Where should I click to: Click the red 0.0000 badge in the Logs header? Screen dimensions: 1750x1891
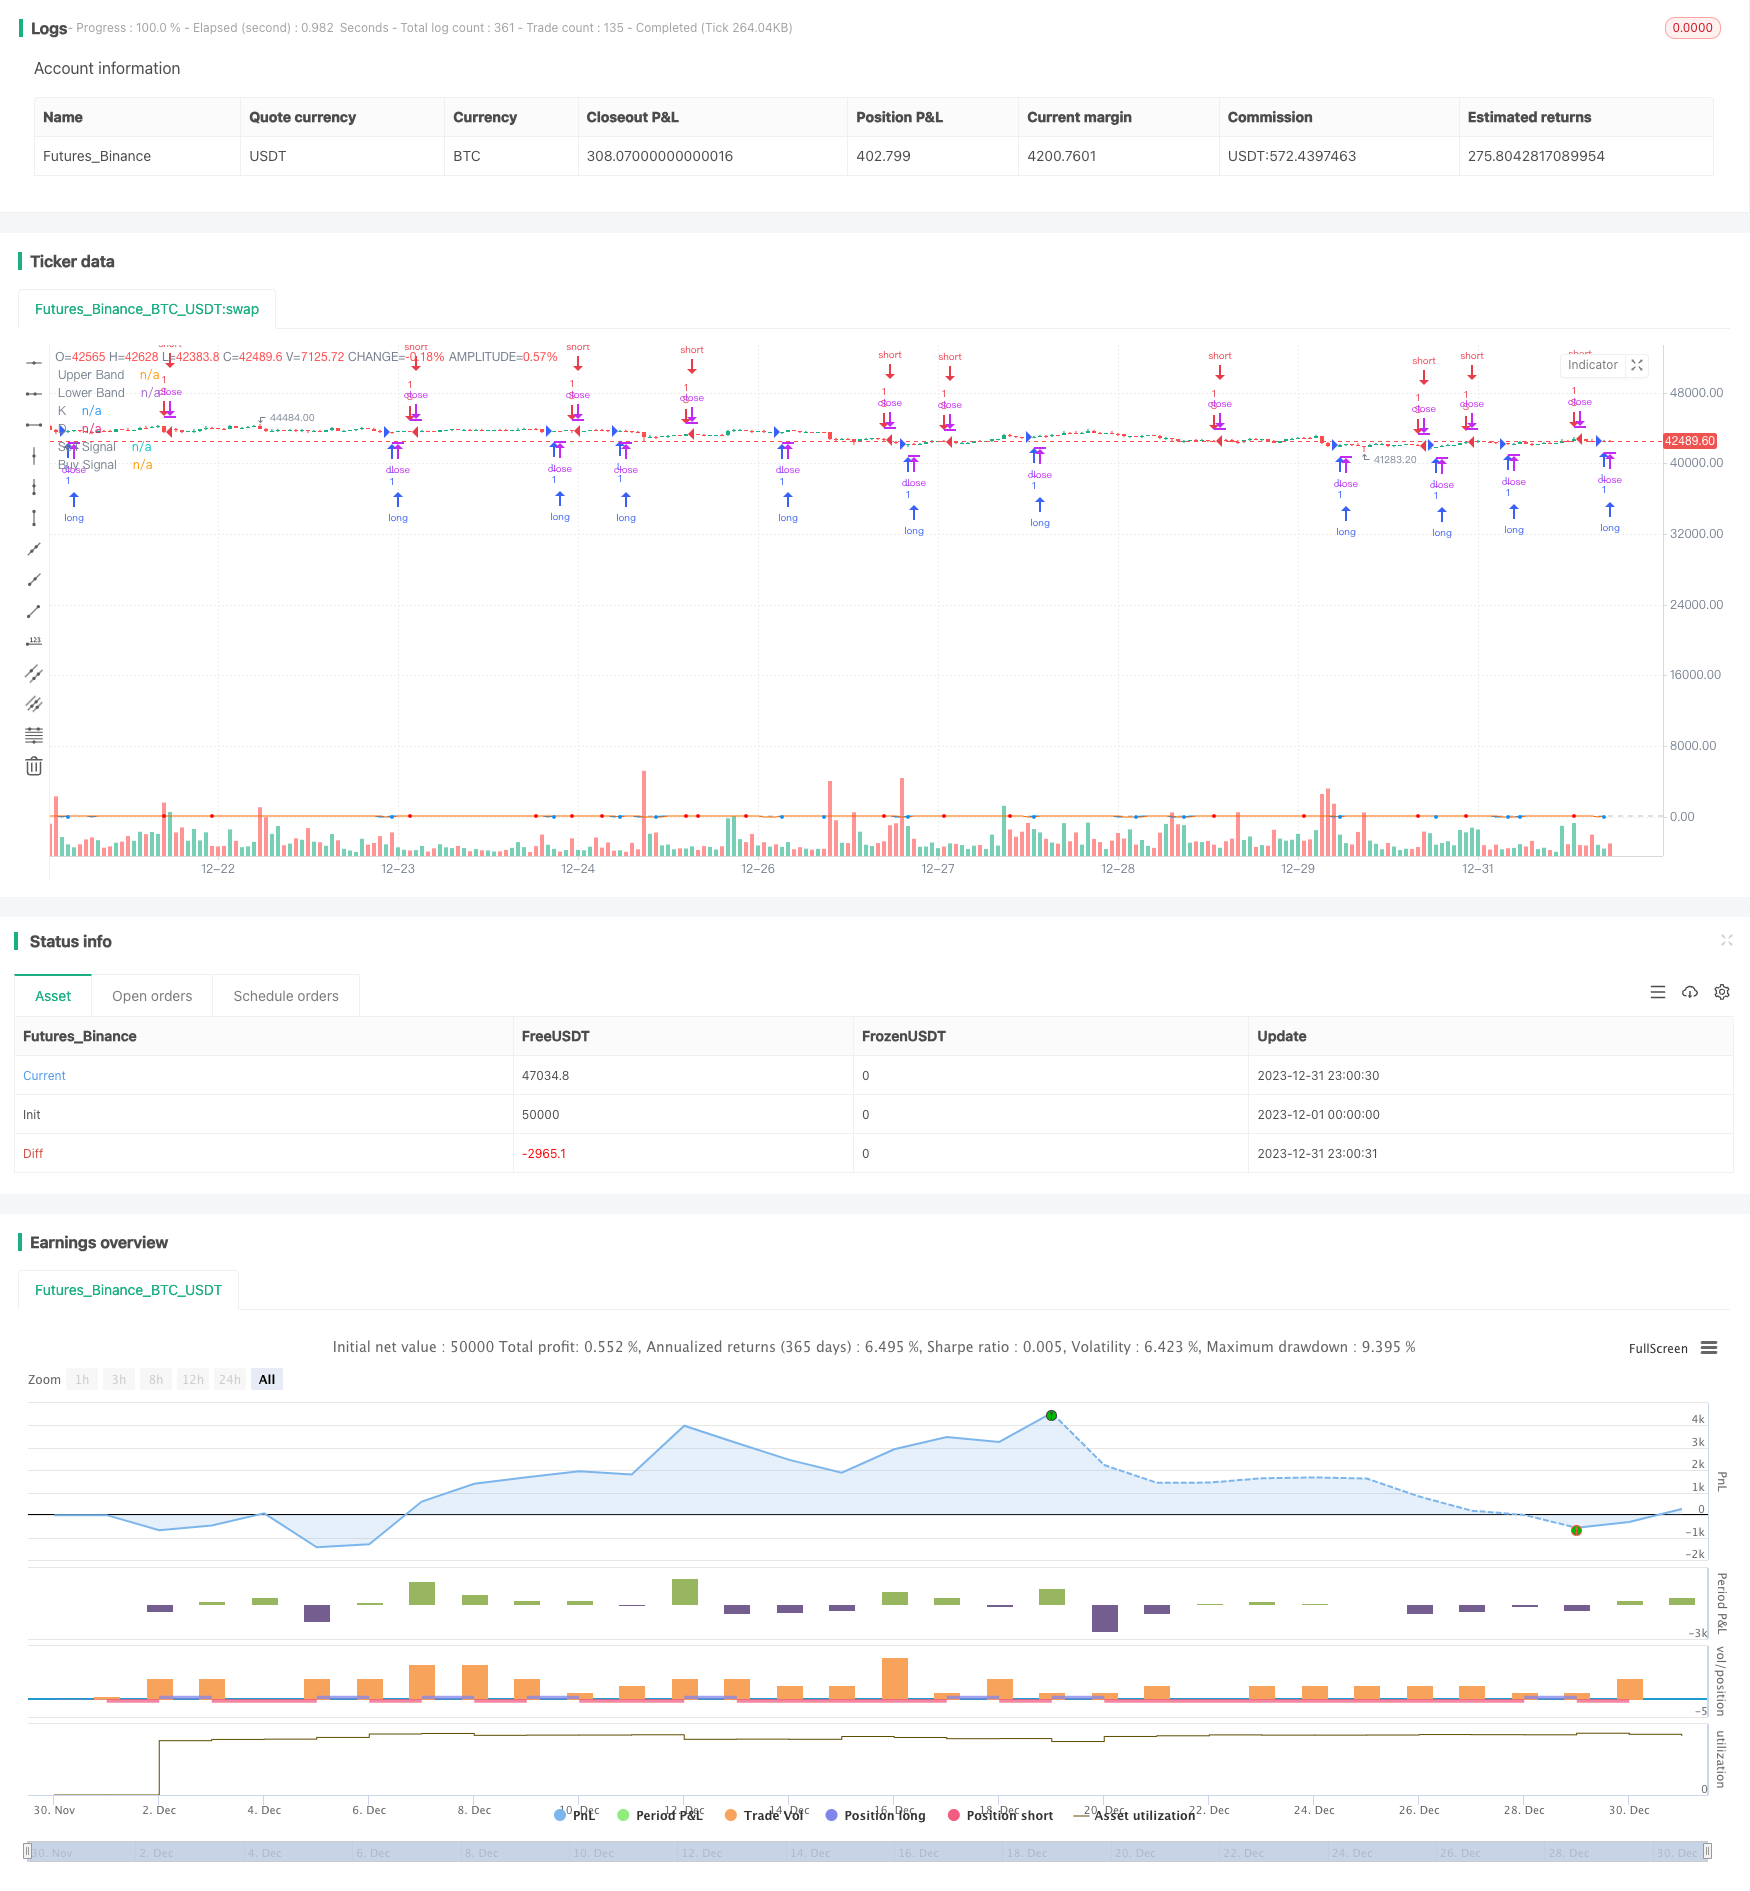(x=1692, y=28)
